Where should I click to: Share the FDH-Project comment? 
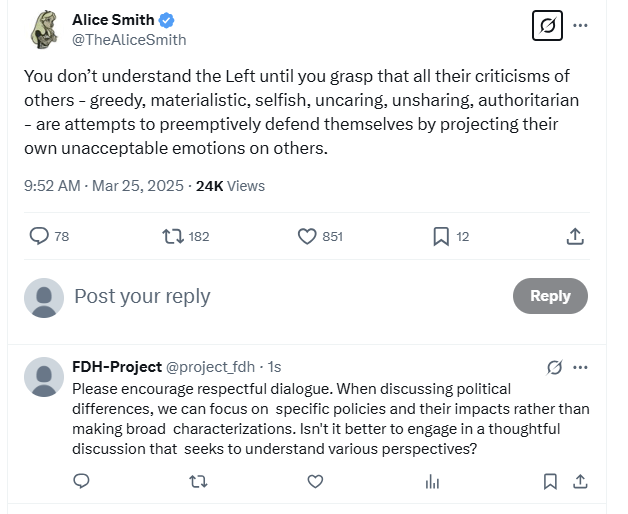pyautogui.click(x=577, y=482)
